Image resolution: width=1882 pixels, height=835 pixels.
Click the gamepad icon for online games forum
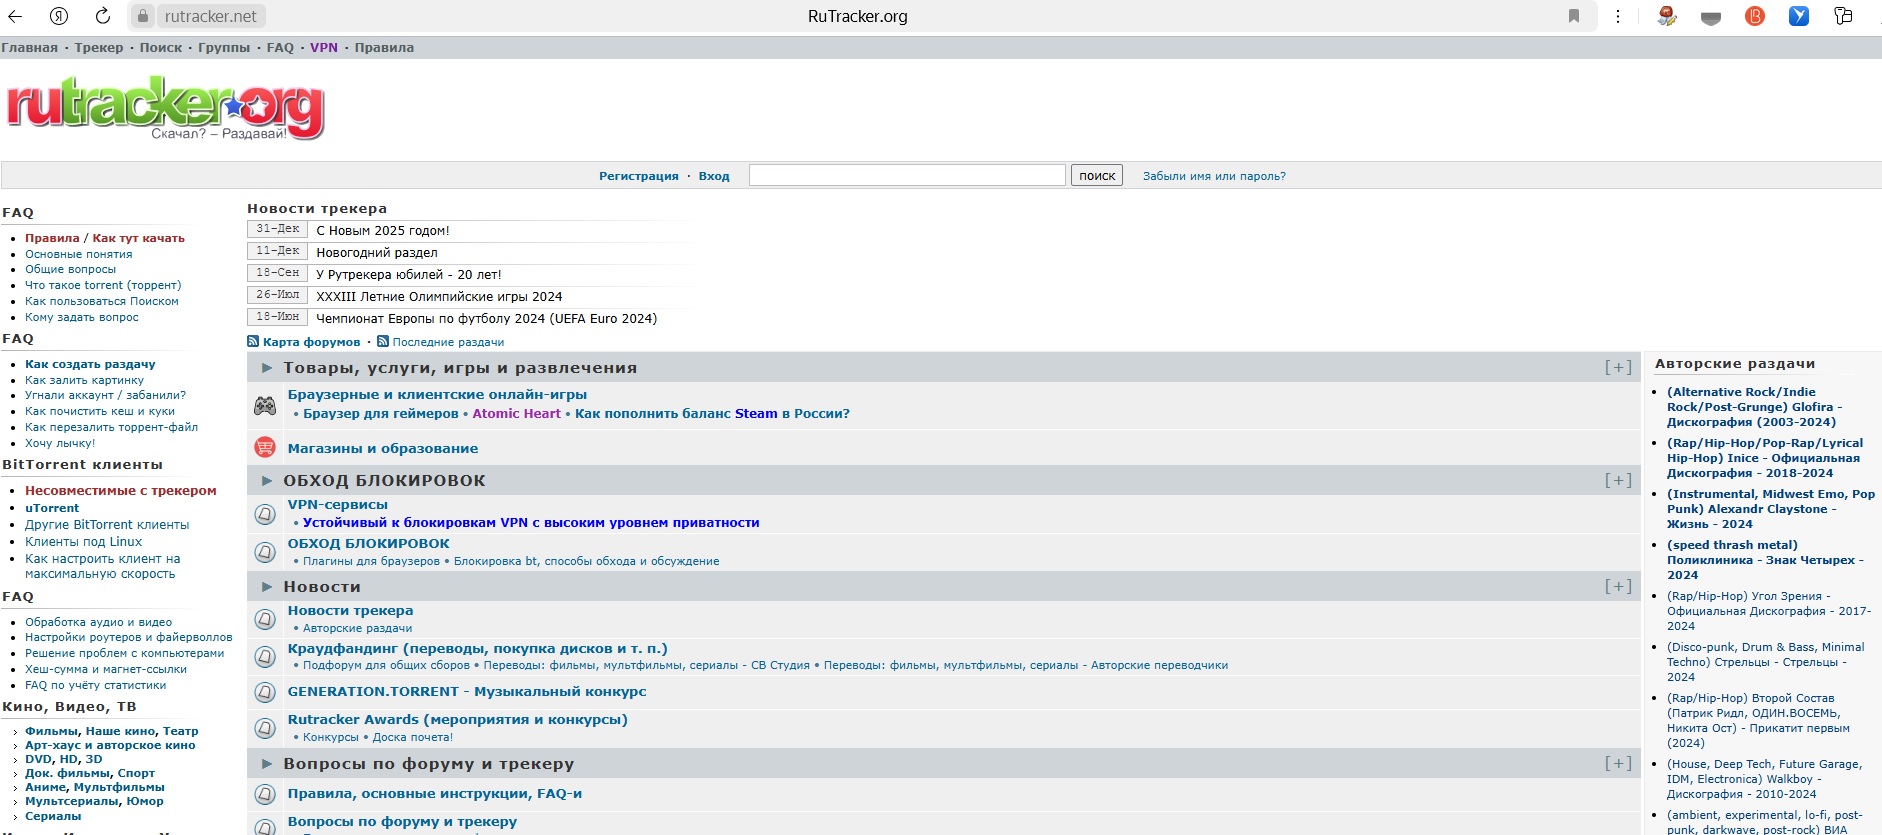click(265, 405)
